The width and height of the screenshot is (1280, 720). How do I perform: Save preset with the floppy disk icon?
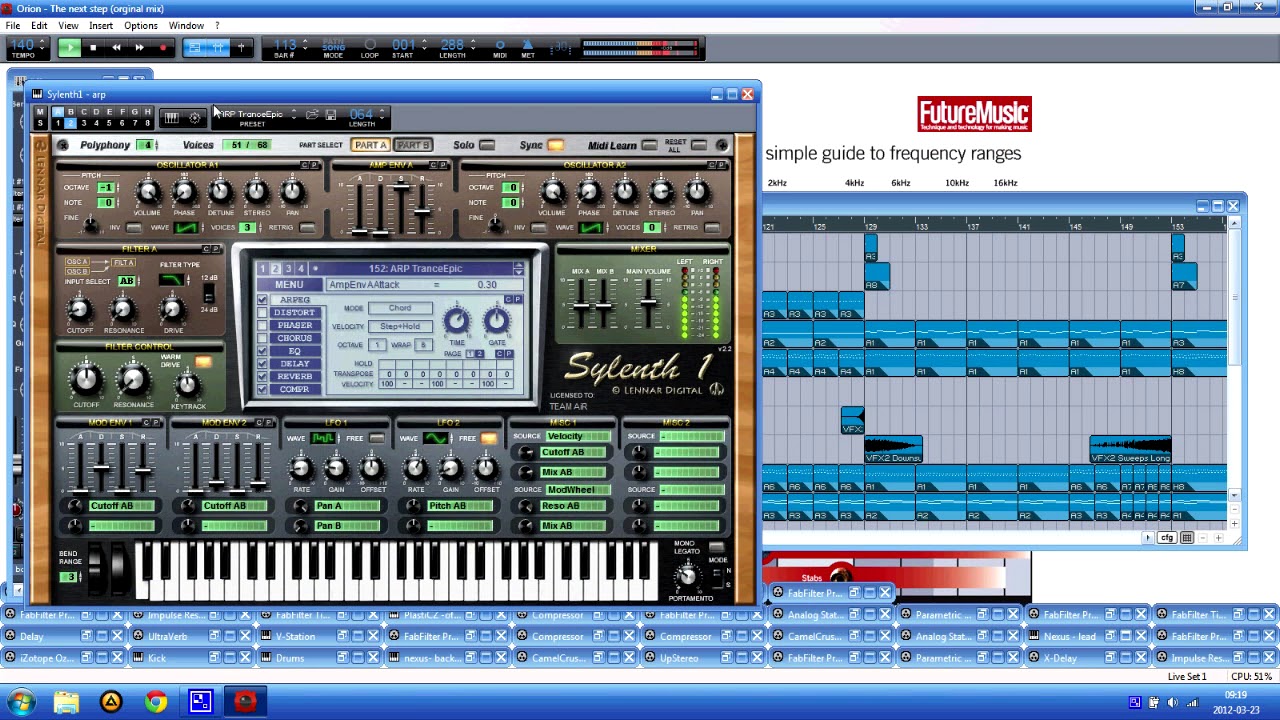tap(331, 116)
